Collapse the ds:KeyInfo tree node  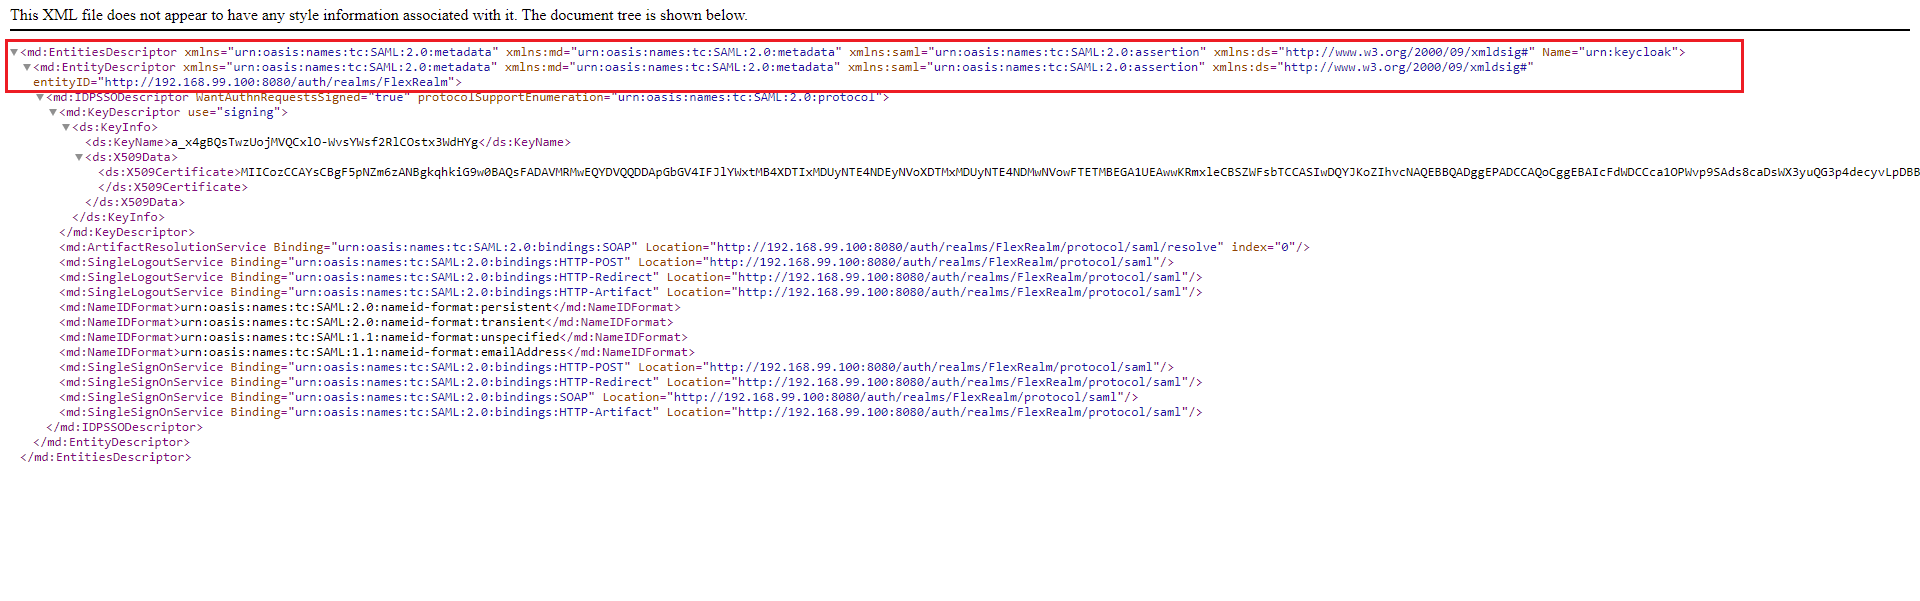click(x=66, y=127)
